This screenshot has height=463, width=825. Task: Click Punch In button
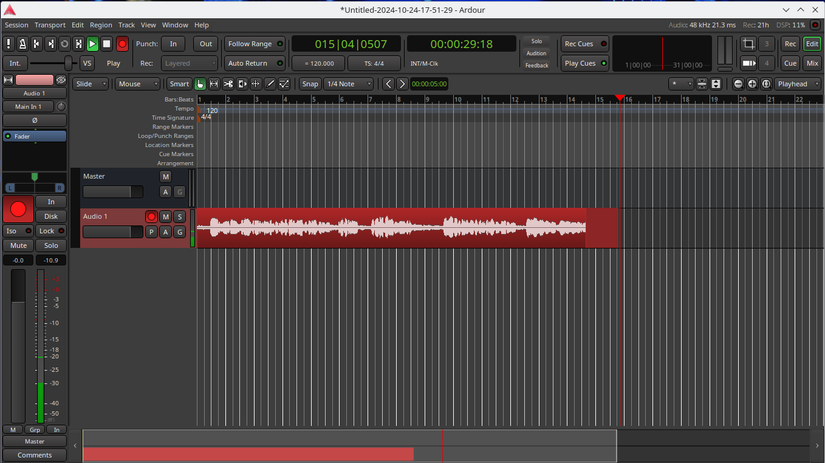pos(174,44)
